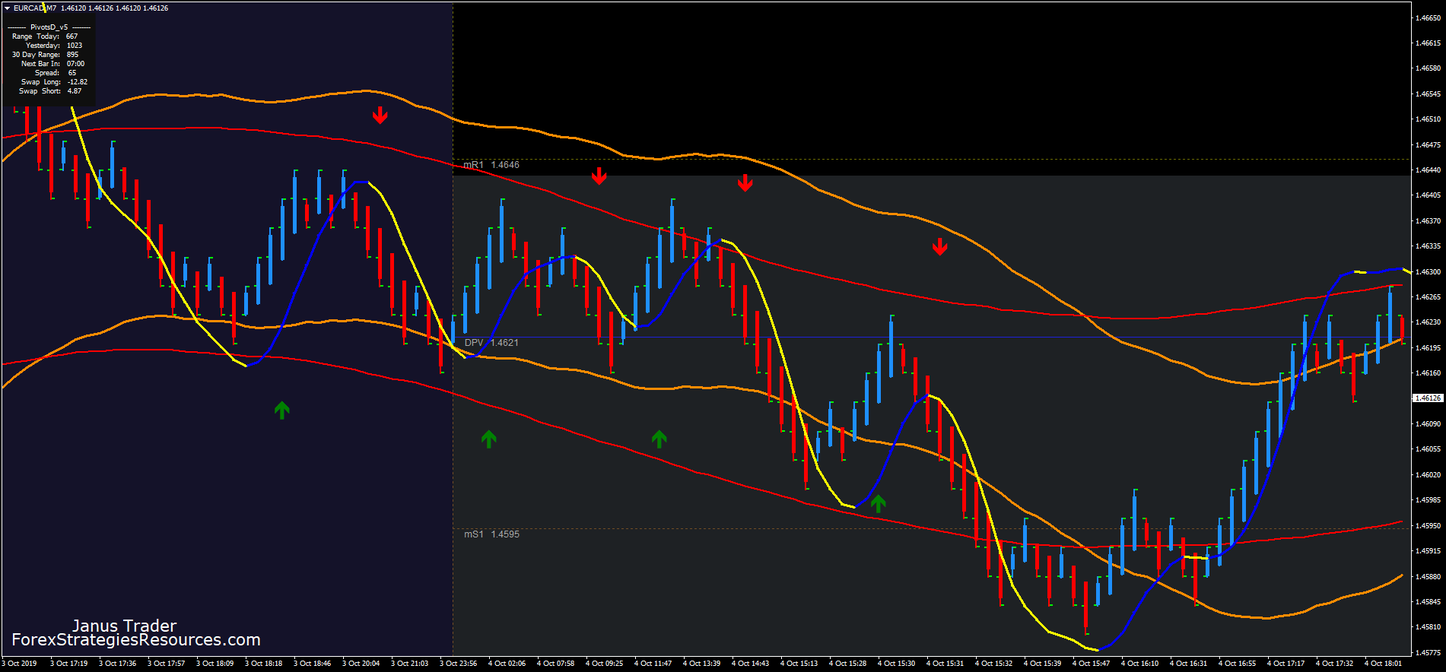Select the green up arrow below 3 Oct 18:18
This screenshot has height=672, width=1446.
click(281, 408)
